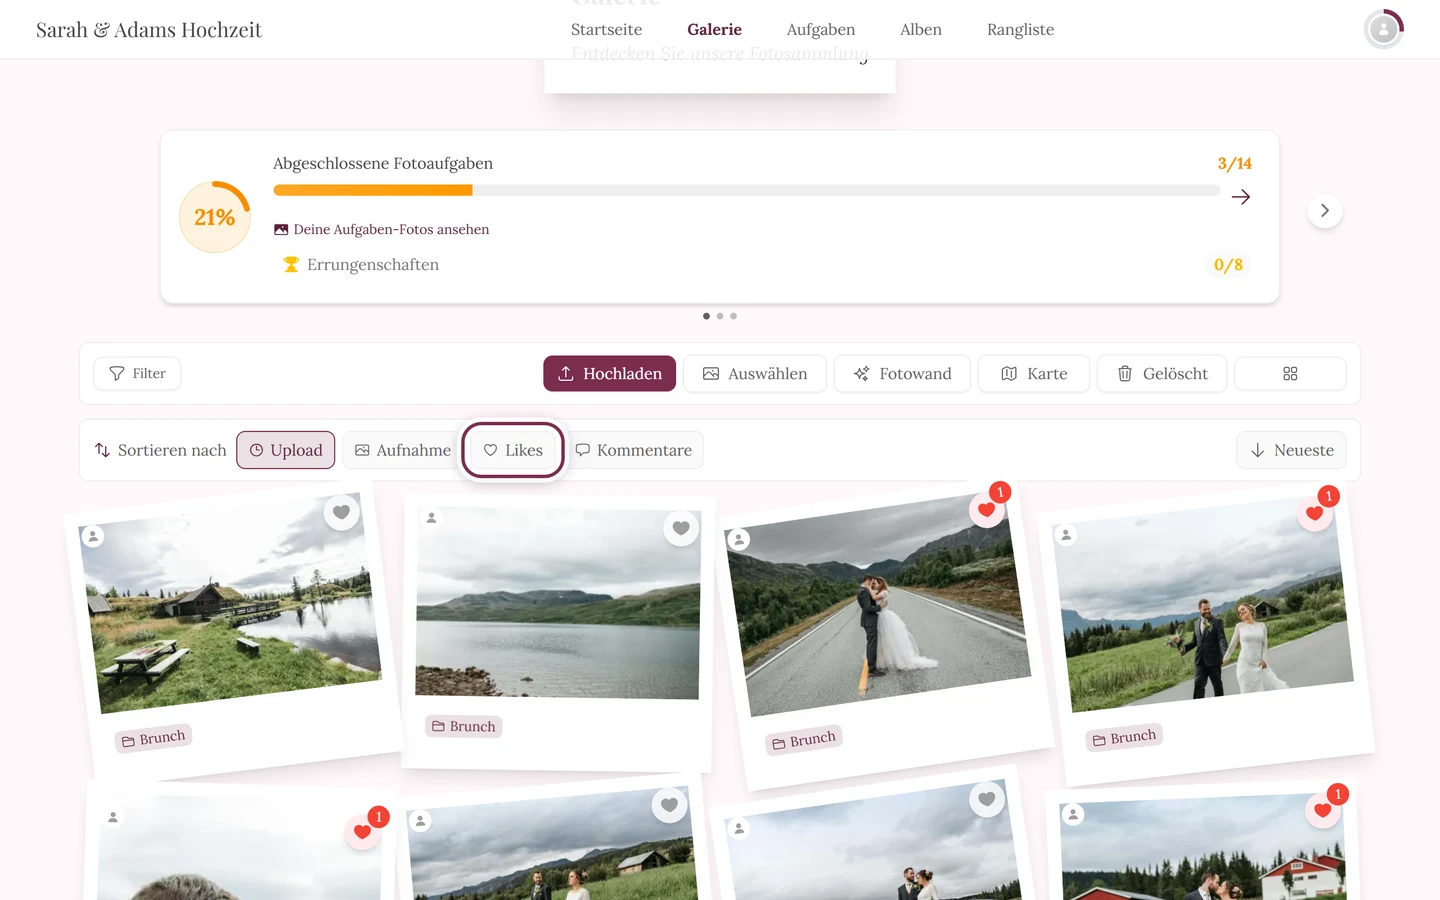Viewport: 1440px width, 900px height.
Task: Click Brunch tag under road kissing photo
Action: click(803, 740)
